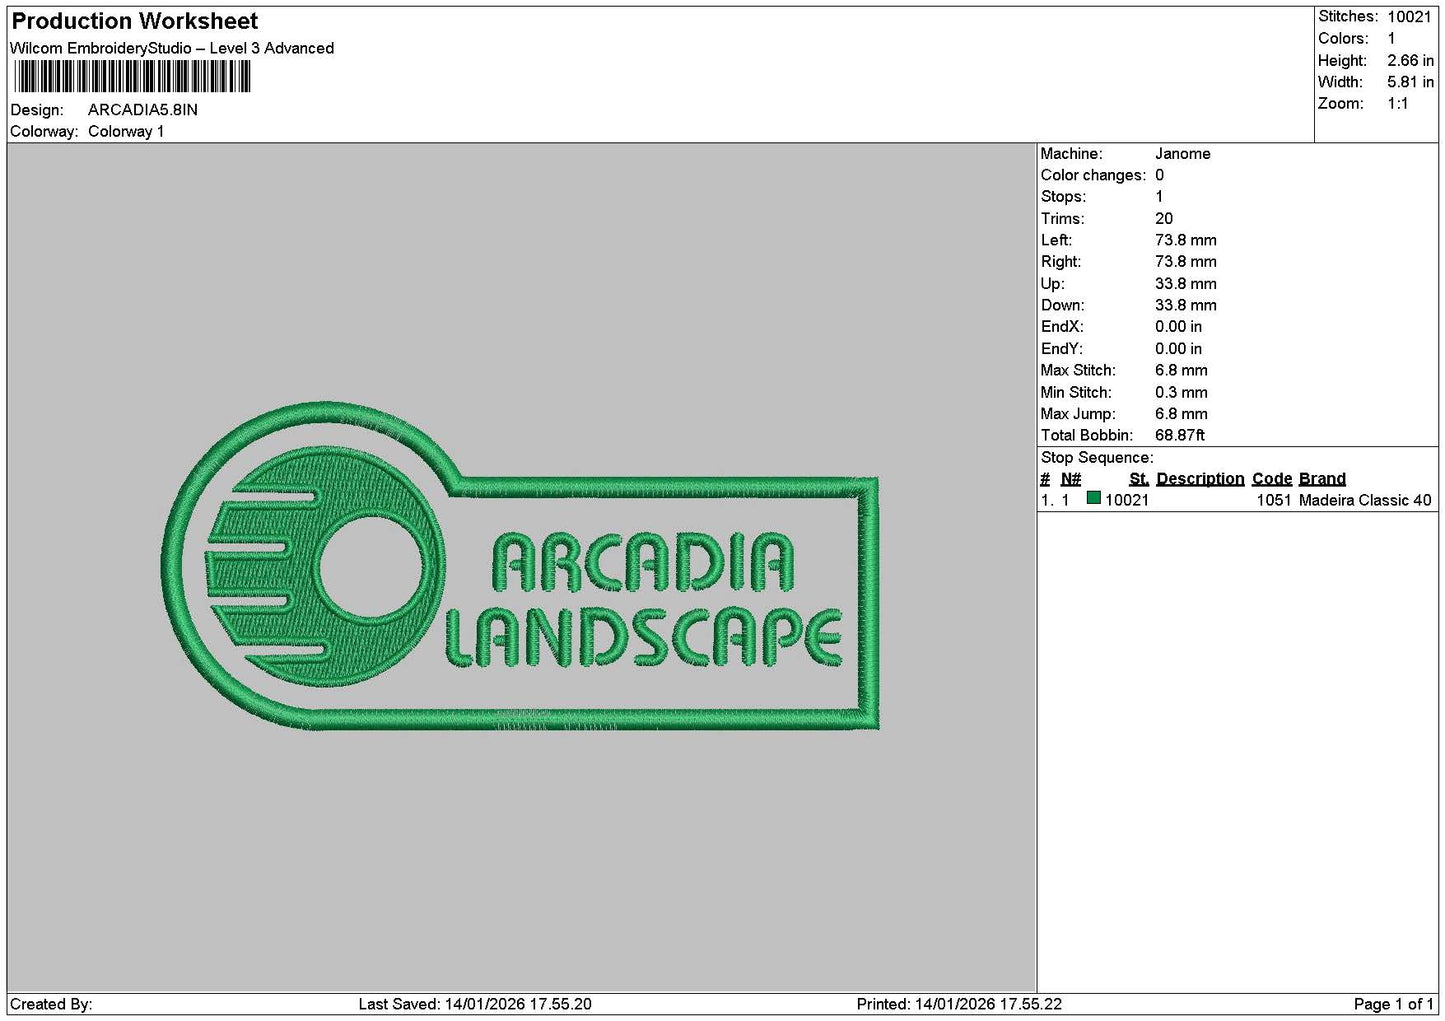The height and width of the screenshot is (1021, 1445).
Task: Click the Min Stitch value '0.3 mm'
Action: [x=1181, y=392]
